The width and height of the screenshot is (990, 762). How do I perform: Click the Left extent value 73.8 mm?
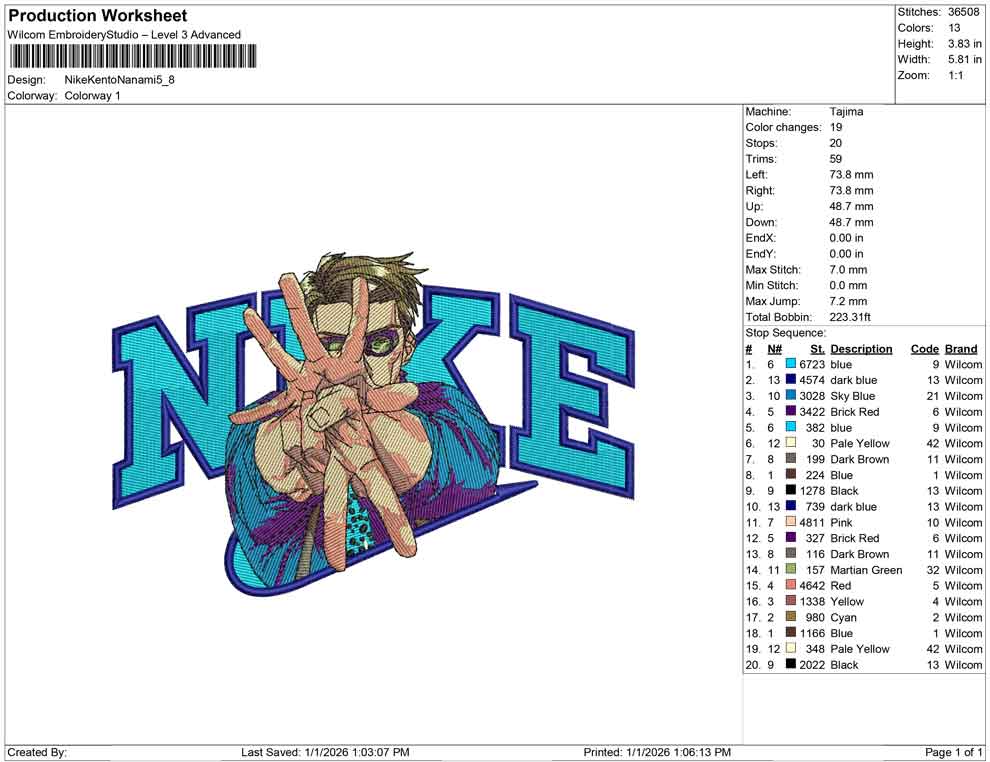pos(851,175)
